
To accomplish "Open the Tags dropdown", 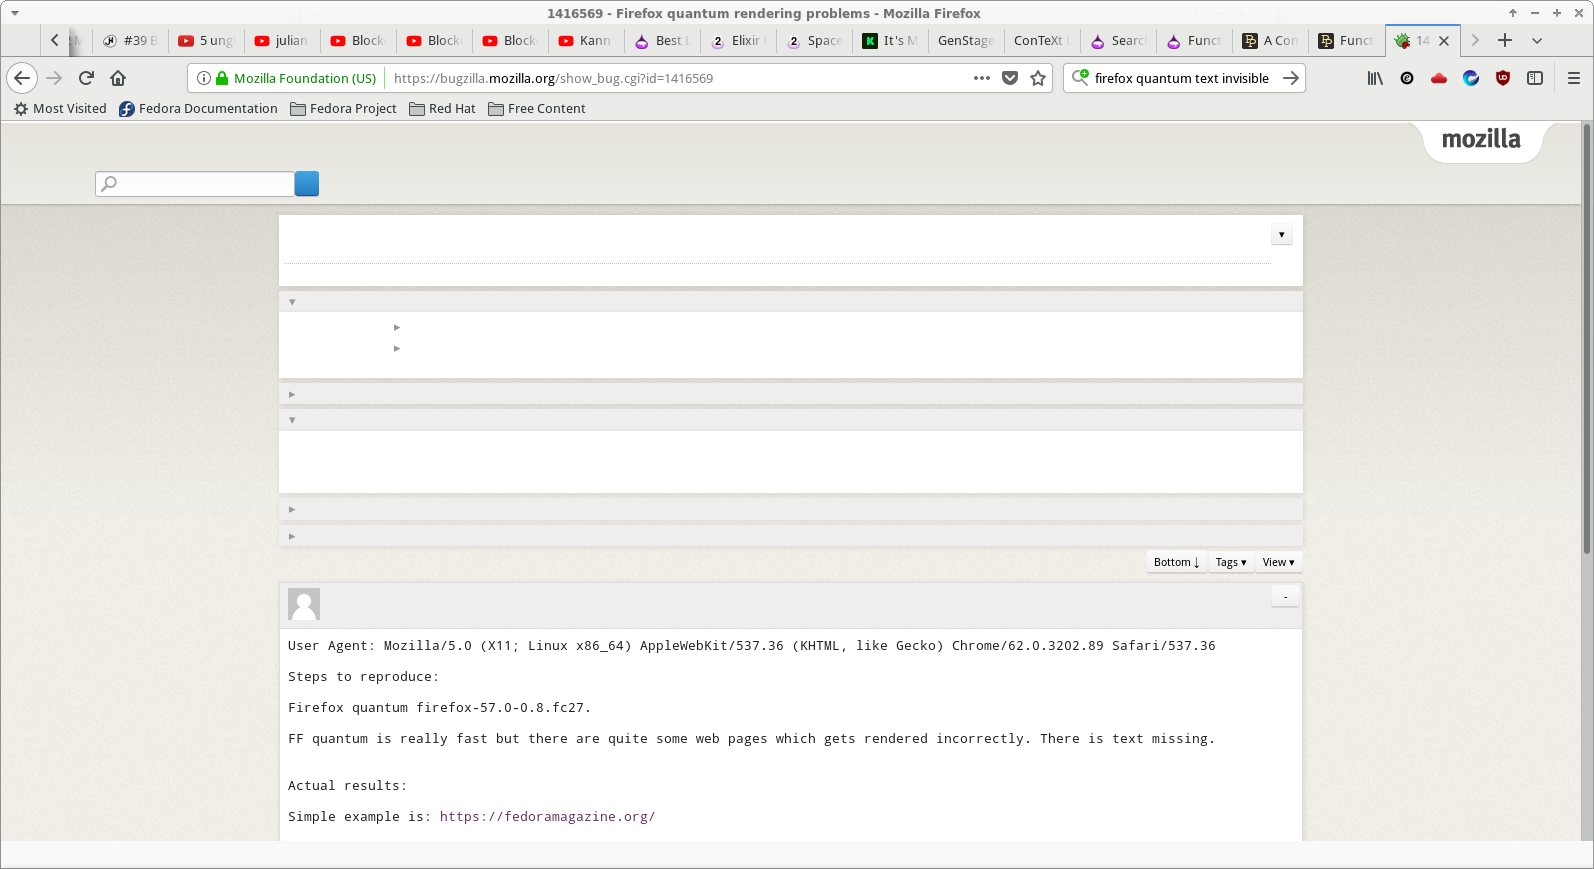I will click(x=1231, y=562).
